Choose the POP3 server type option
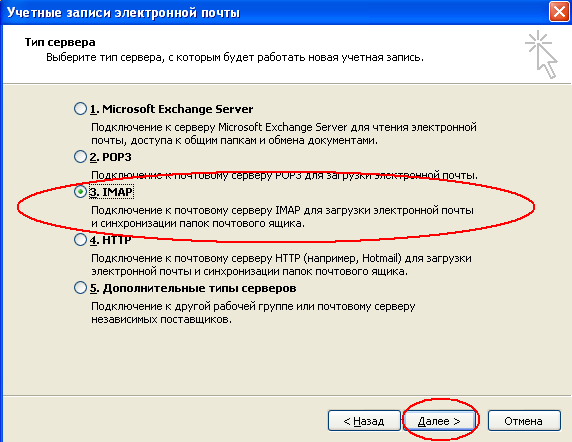572x442 pixels. point(80,157)
